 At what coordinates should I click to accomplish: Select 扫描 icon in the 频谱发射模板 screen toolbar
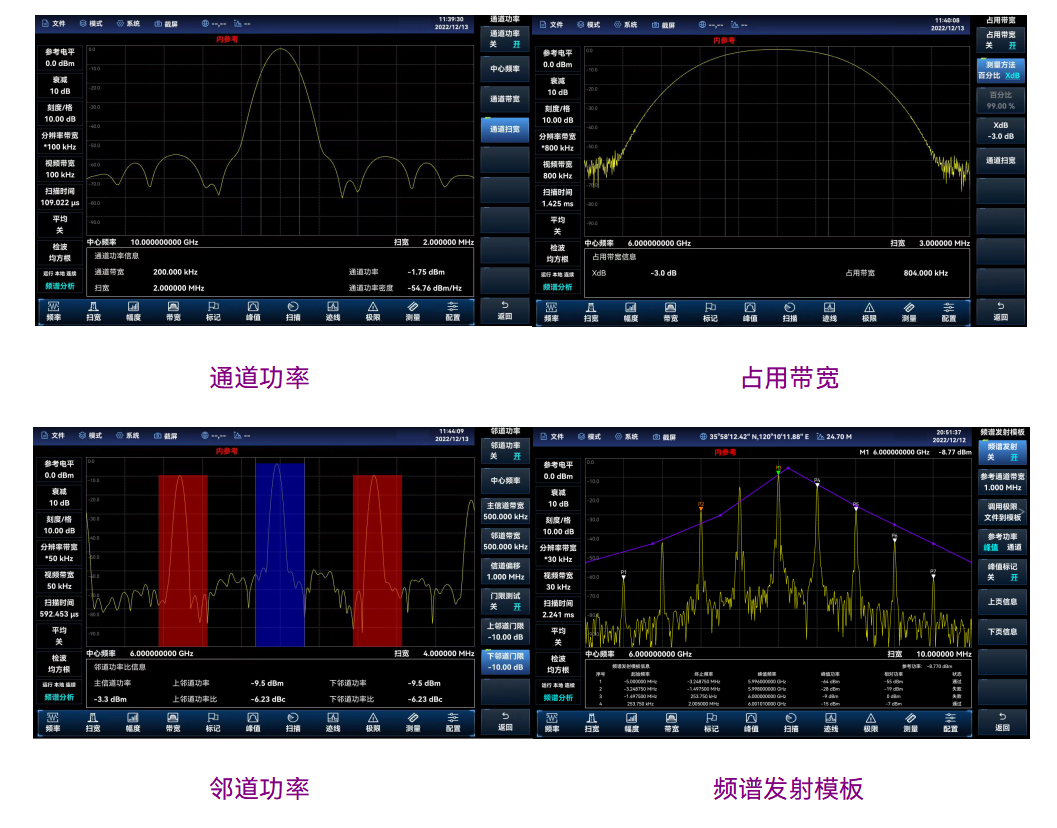790,723
